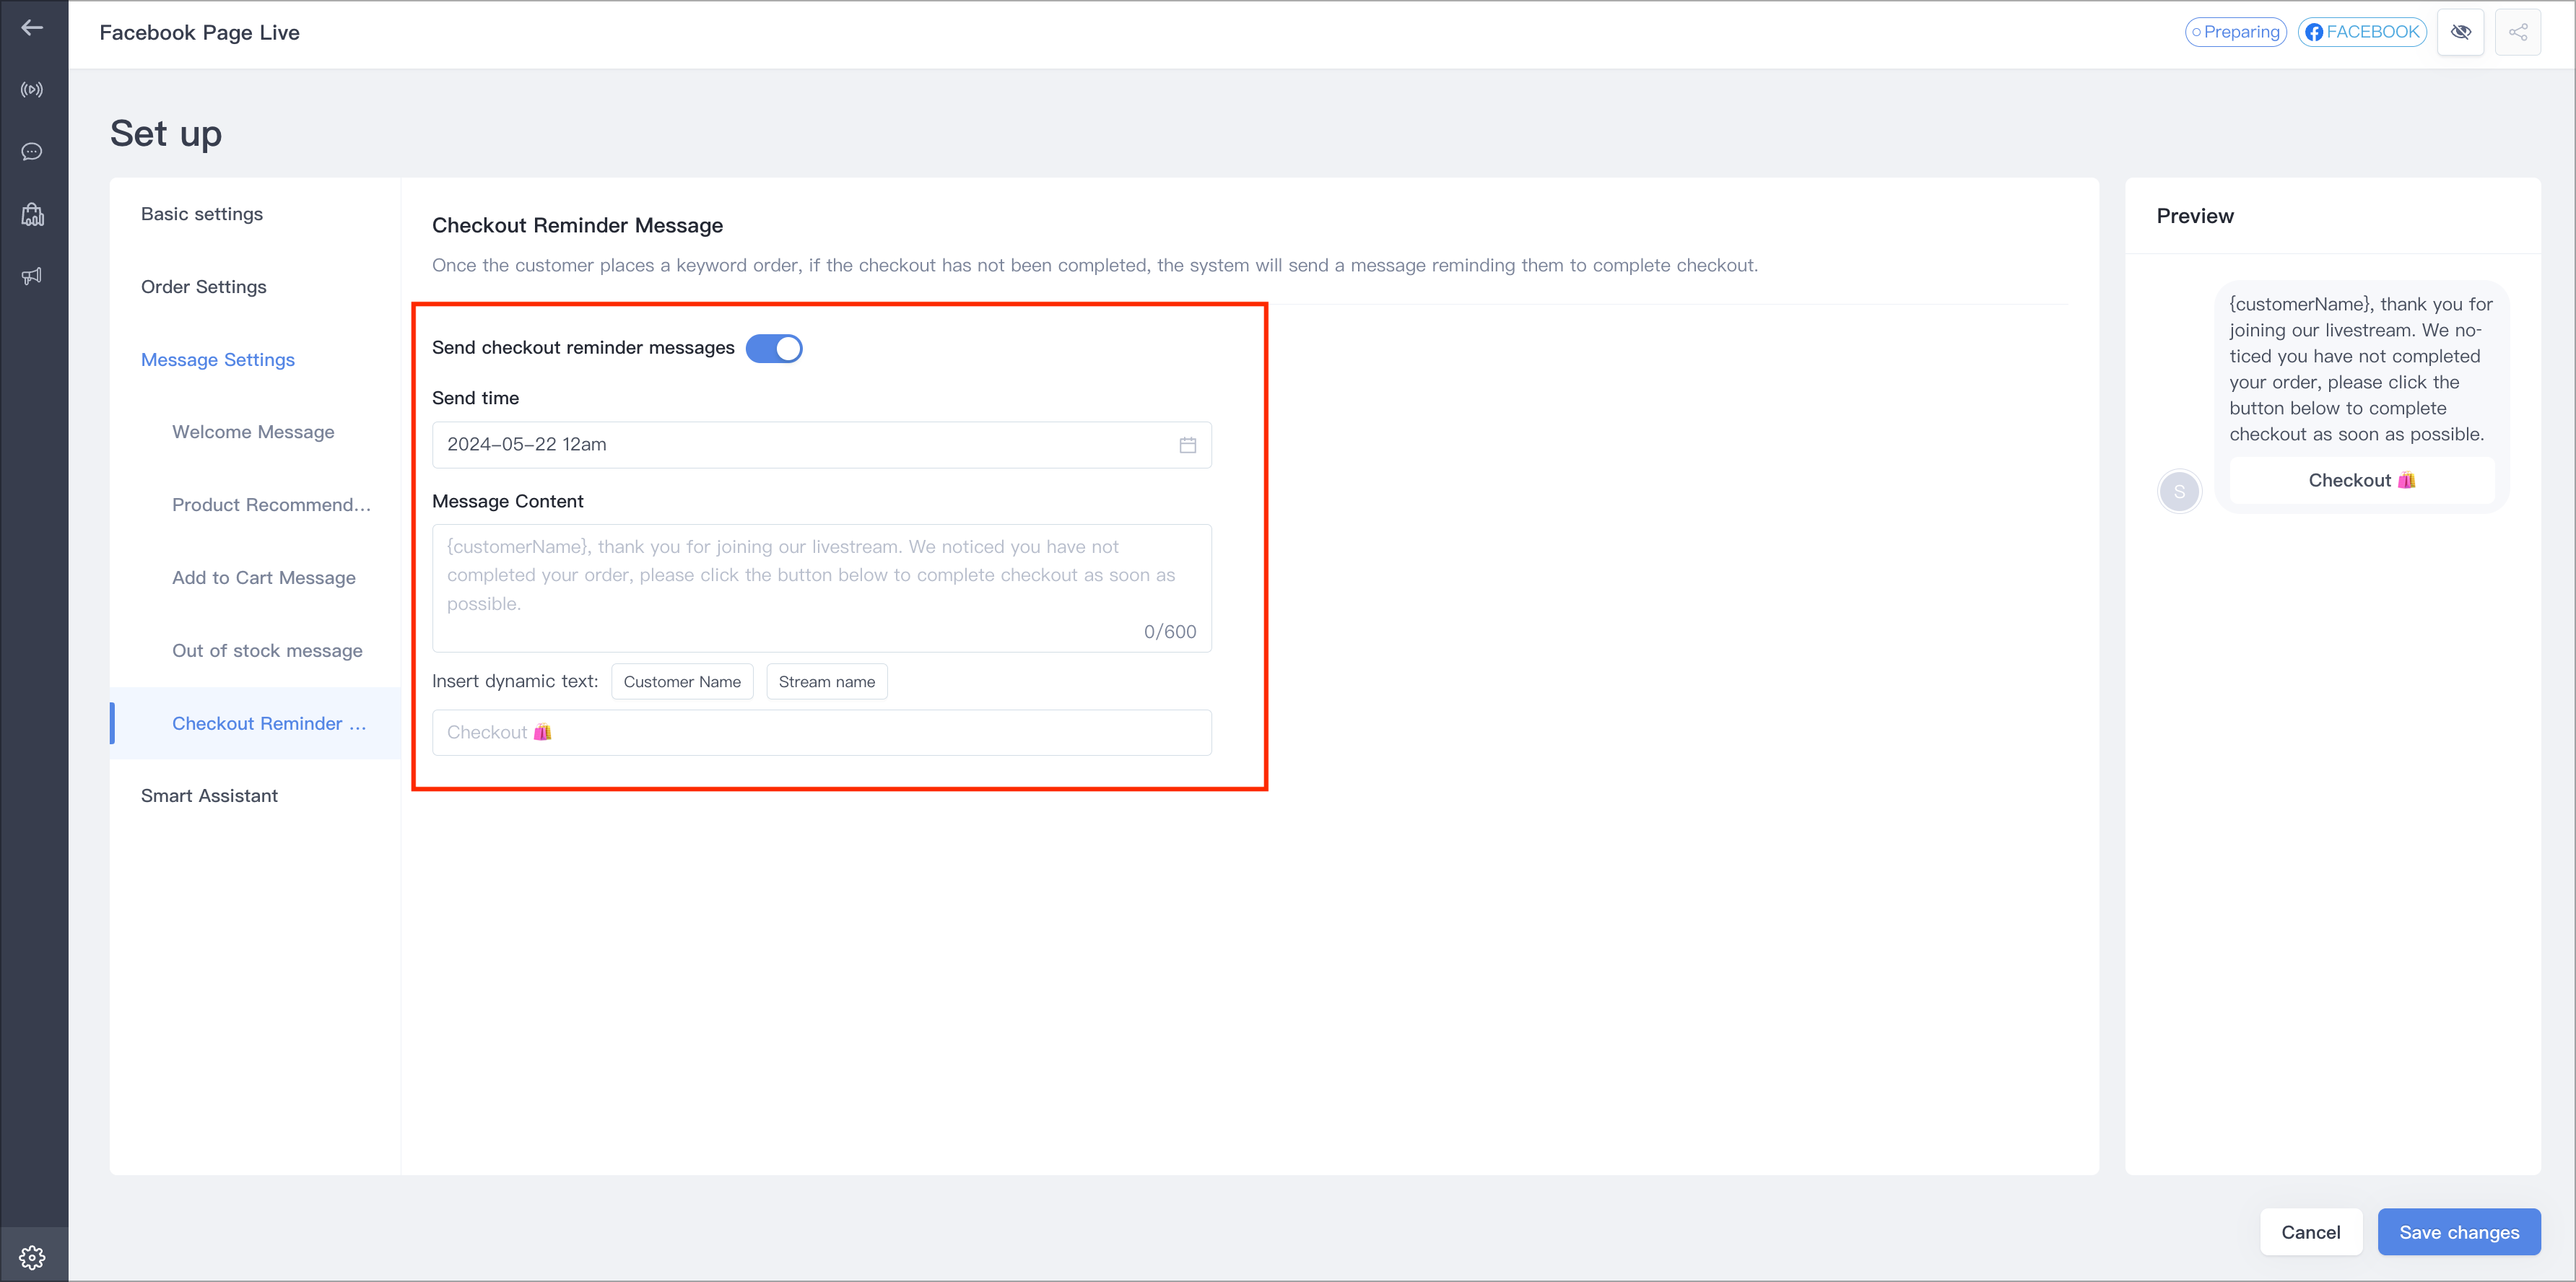Open Basic settings section
The image size is (2576, 1282).
pos(202,214)
